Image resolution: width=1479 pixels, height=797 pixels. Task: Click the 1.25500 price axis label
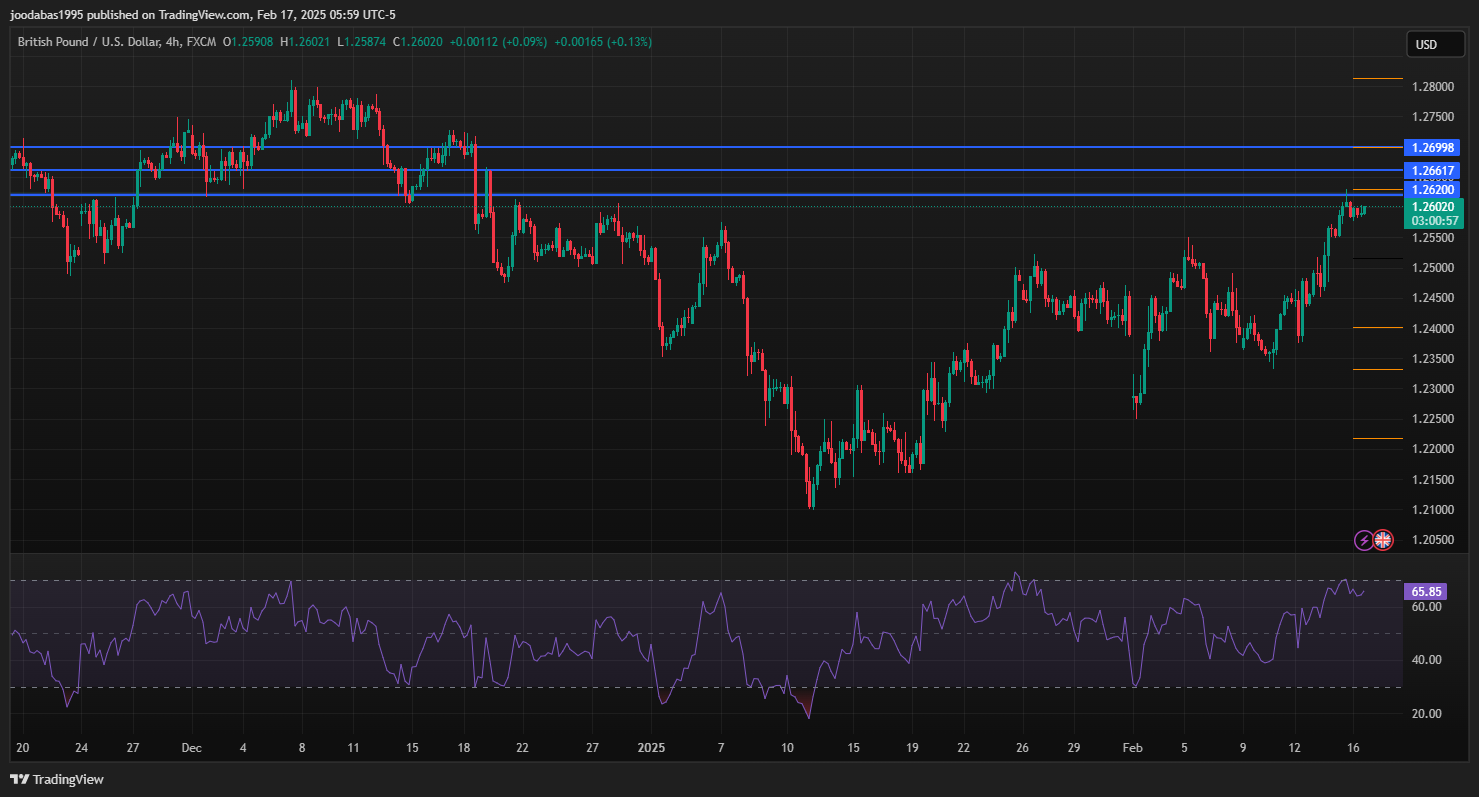(1432, 238)
